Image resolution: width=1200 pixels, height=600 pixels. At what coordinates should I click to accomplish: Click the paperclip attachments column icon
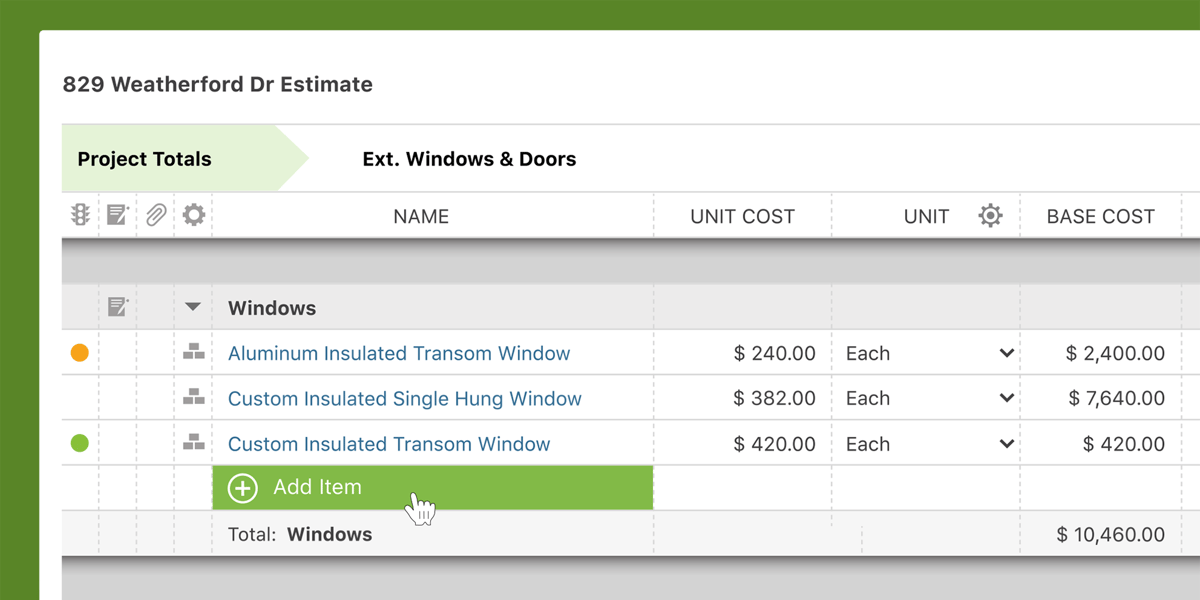click(x=155, y=214)
